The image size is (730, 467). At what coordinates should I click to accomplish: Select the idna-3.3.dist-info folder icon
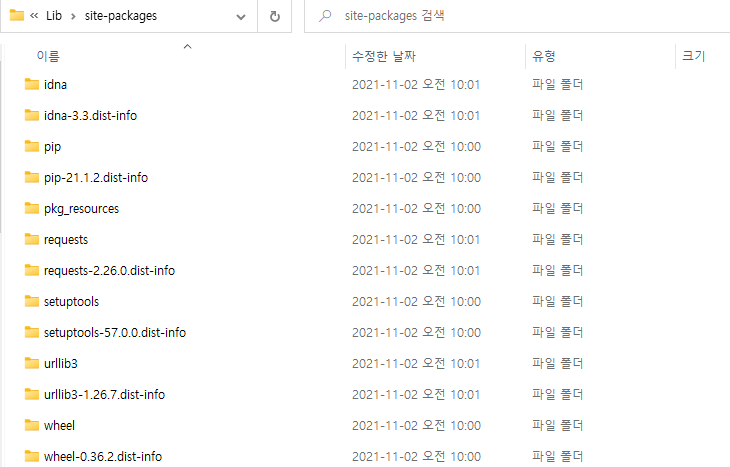click(x=32, y=115)
